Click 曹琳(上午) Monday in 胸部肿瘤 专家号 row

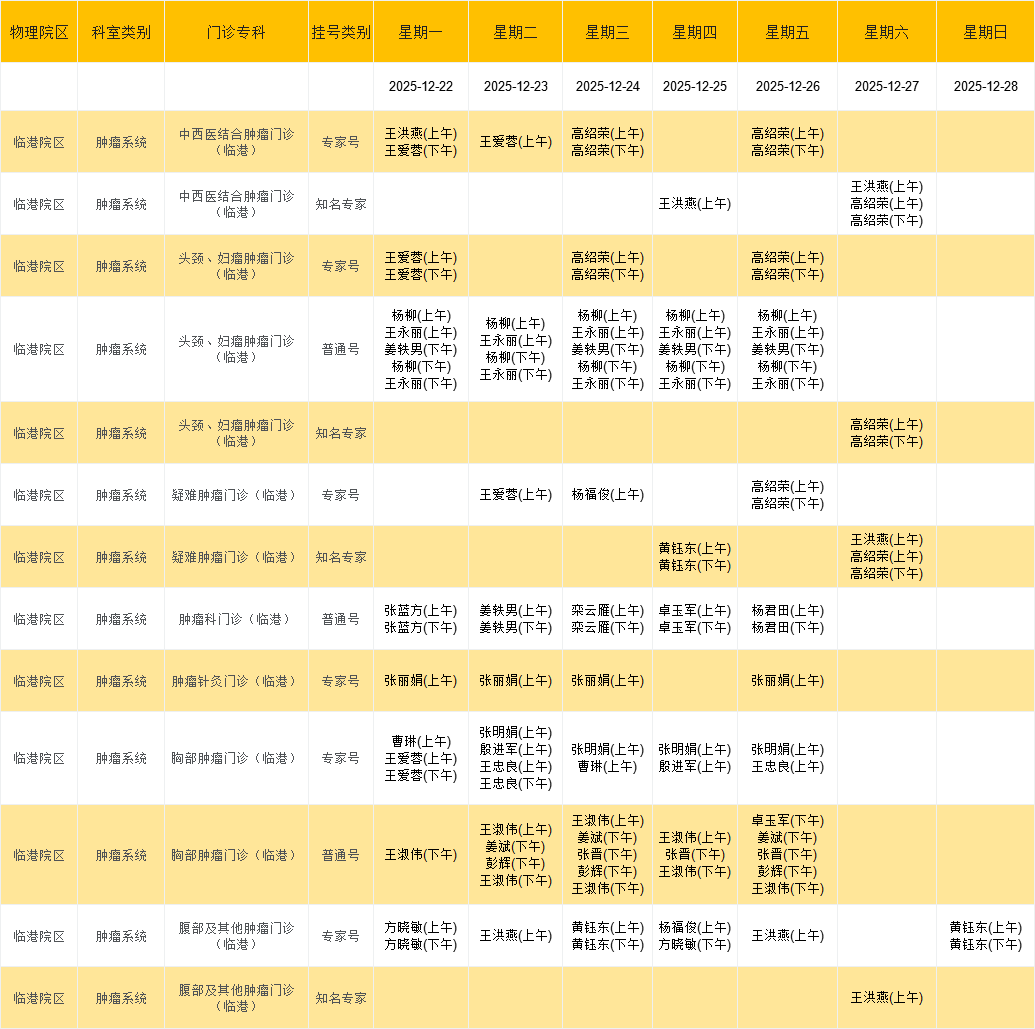[420, 741]
